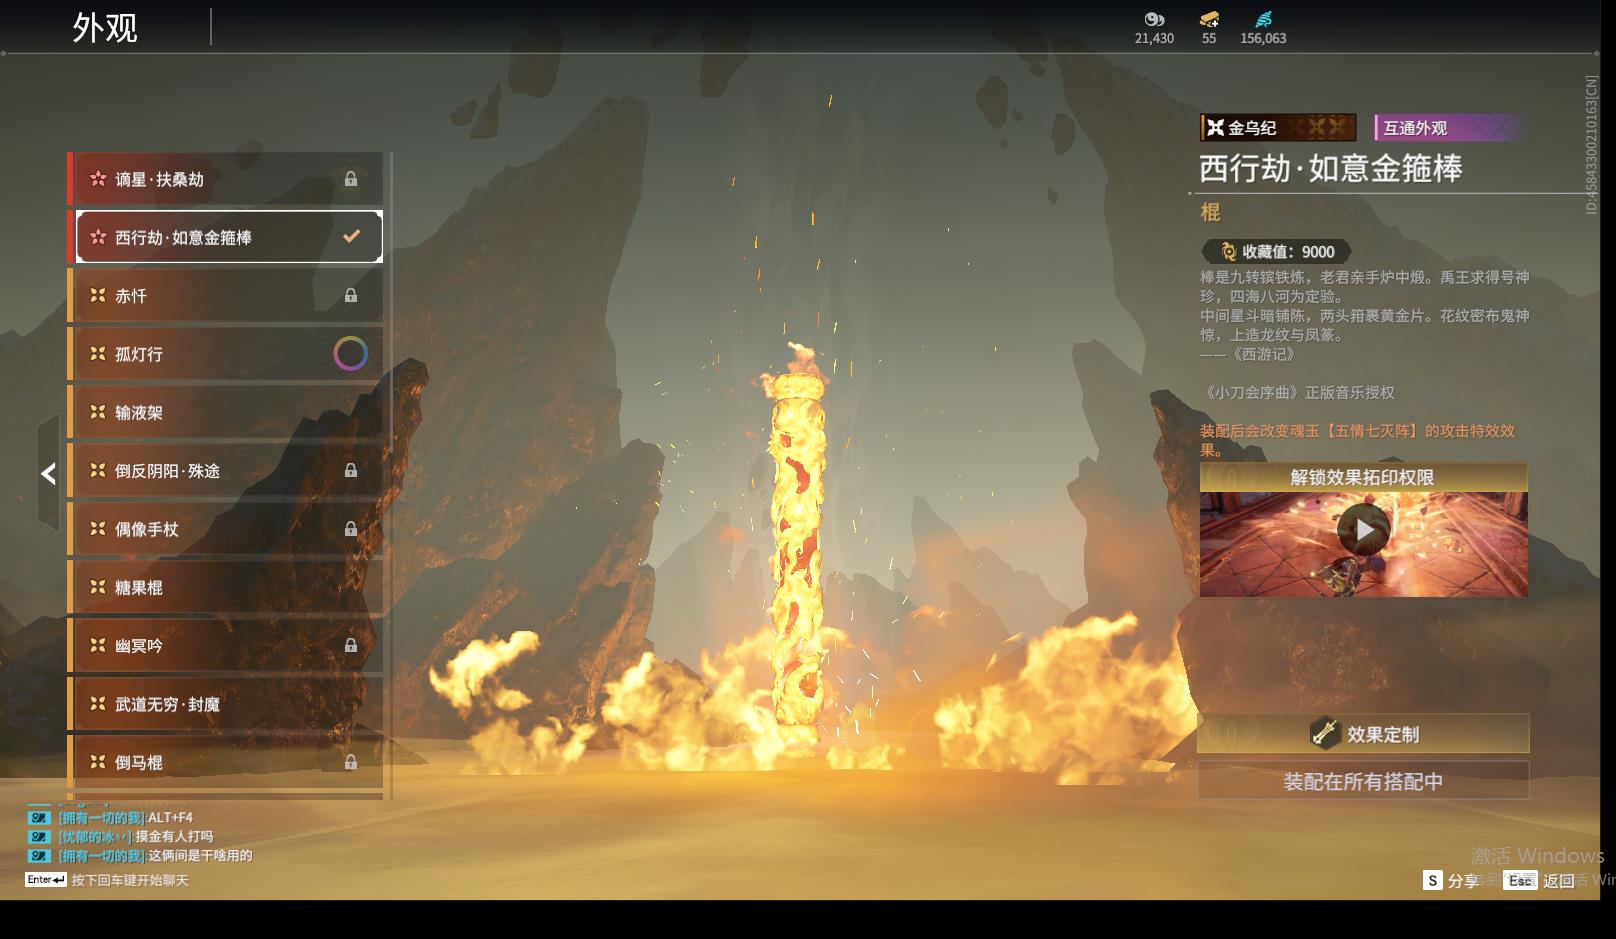Click 装配在所有搭配中 button
Screen dimensions: 1616x939
point(1363,781)
